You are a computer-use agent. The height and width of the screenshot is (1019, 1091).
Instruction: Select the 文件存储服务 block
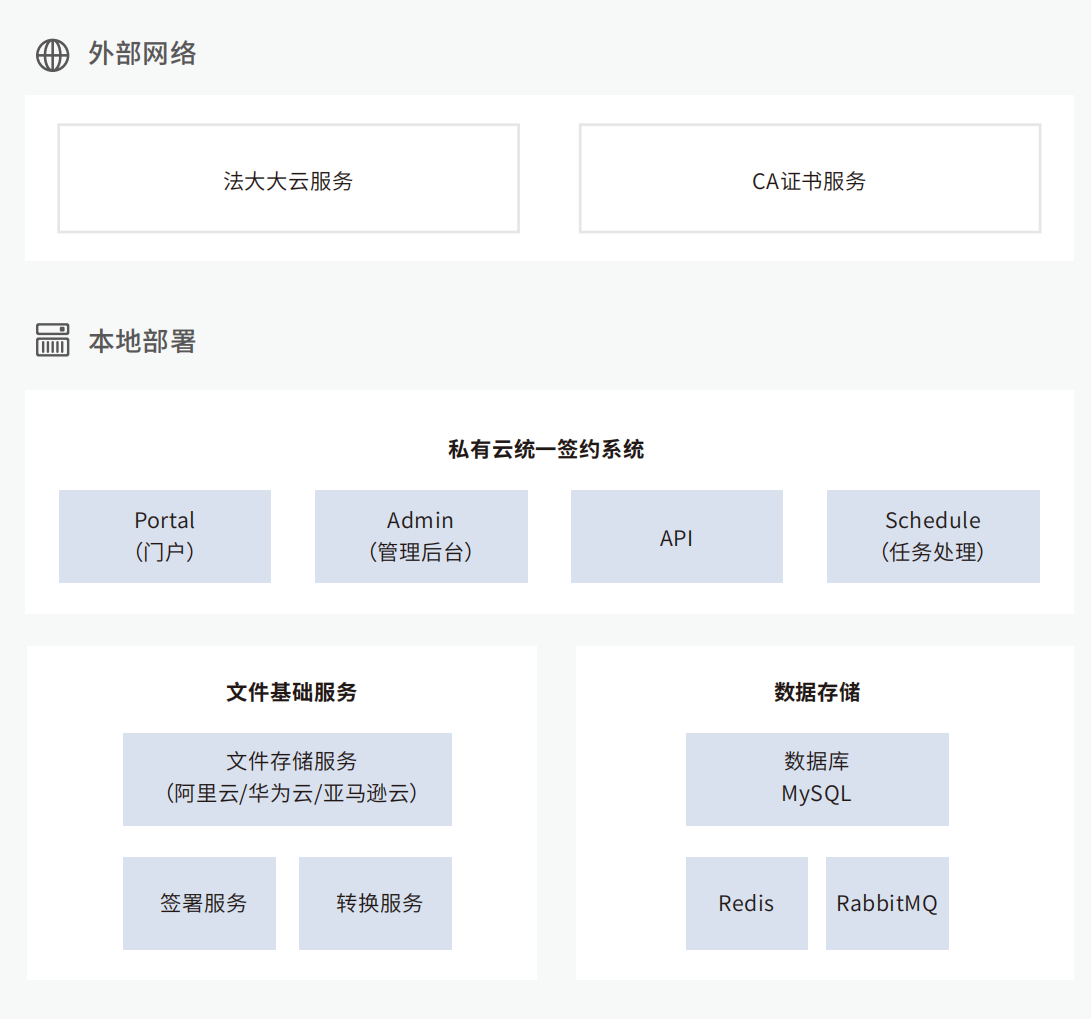pos(287,779)
